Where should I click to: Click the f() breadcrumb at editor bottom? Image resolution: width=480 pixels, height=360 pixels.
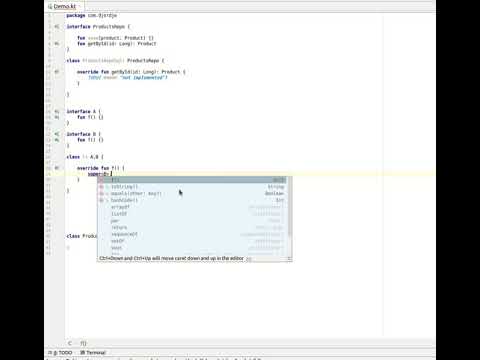click(x=83, y=343)
